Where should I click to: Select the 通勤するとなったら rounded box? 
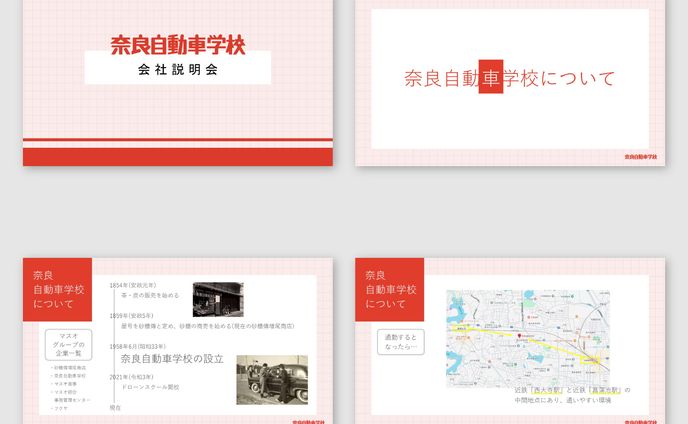point(401,342)
